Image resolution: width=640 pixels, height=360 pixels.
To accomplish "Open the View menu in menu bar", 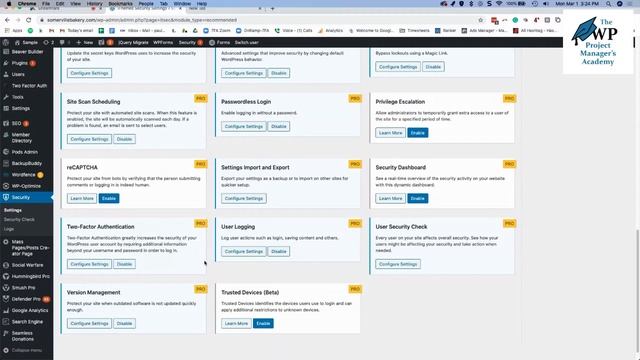I will [76, 3].
